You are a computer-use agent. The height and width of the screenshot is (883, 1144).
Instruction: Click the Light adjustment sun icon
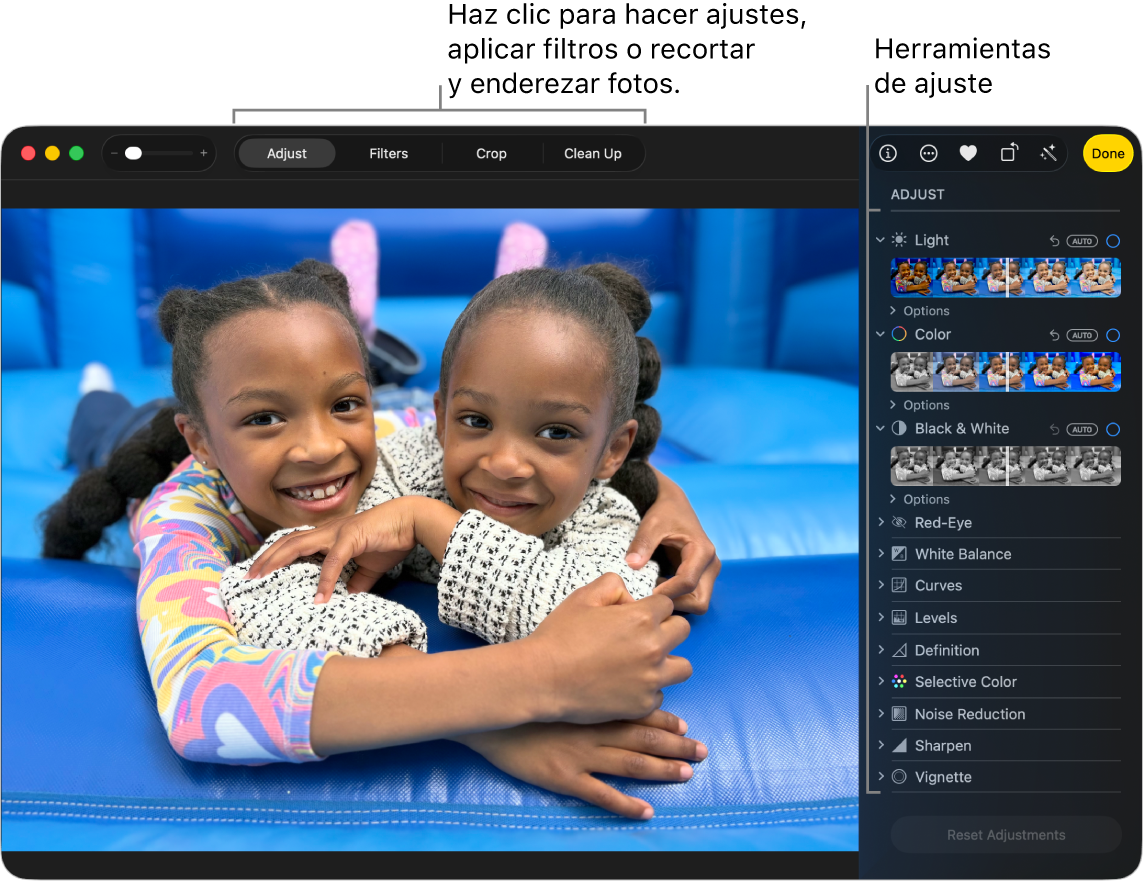pyautogui.click(x=899, y=240)
